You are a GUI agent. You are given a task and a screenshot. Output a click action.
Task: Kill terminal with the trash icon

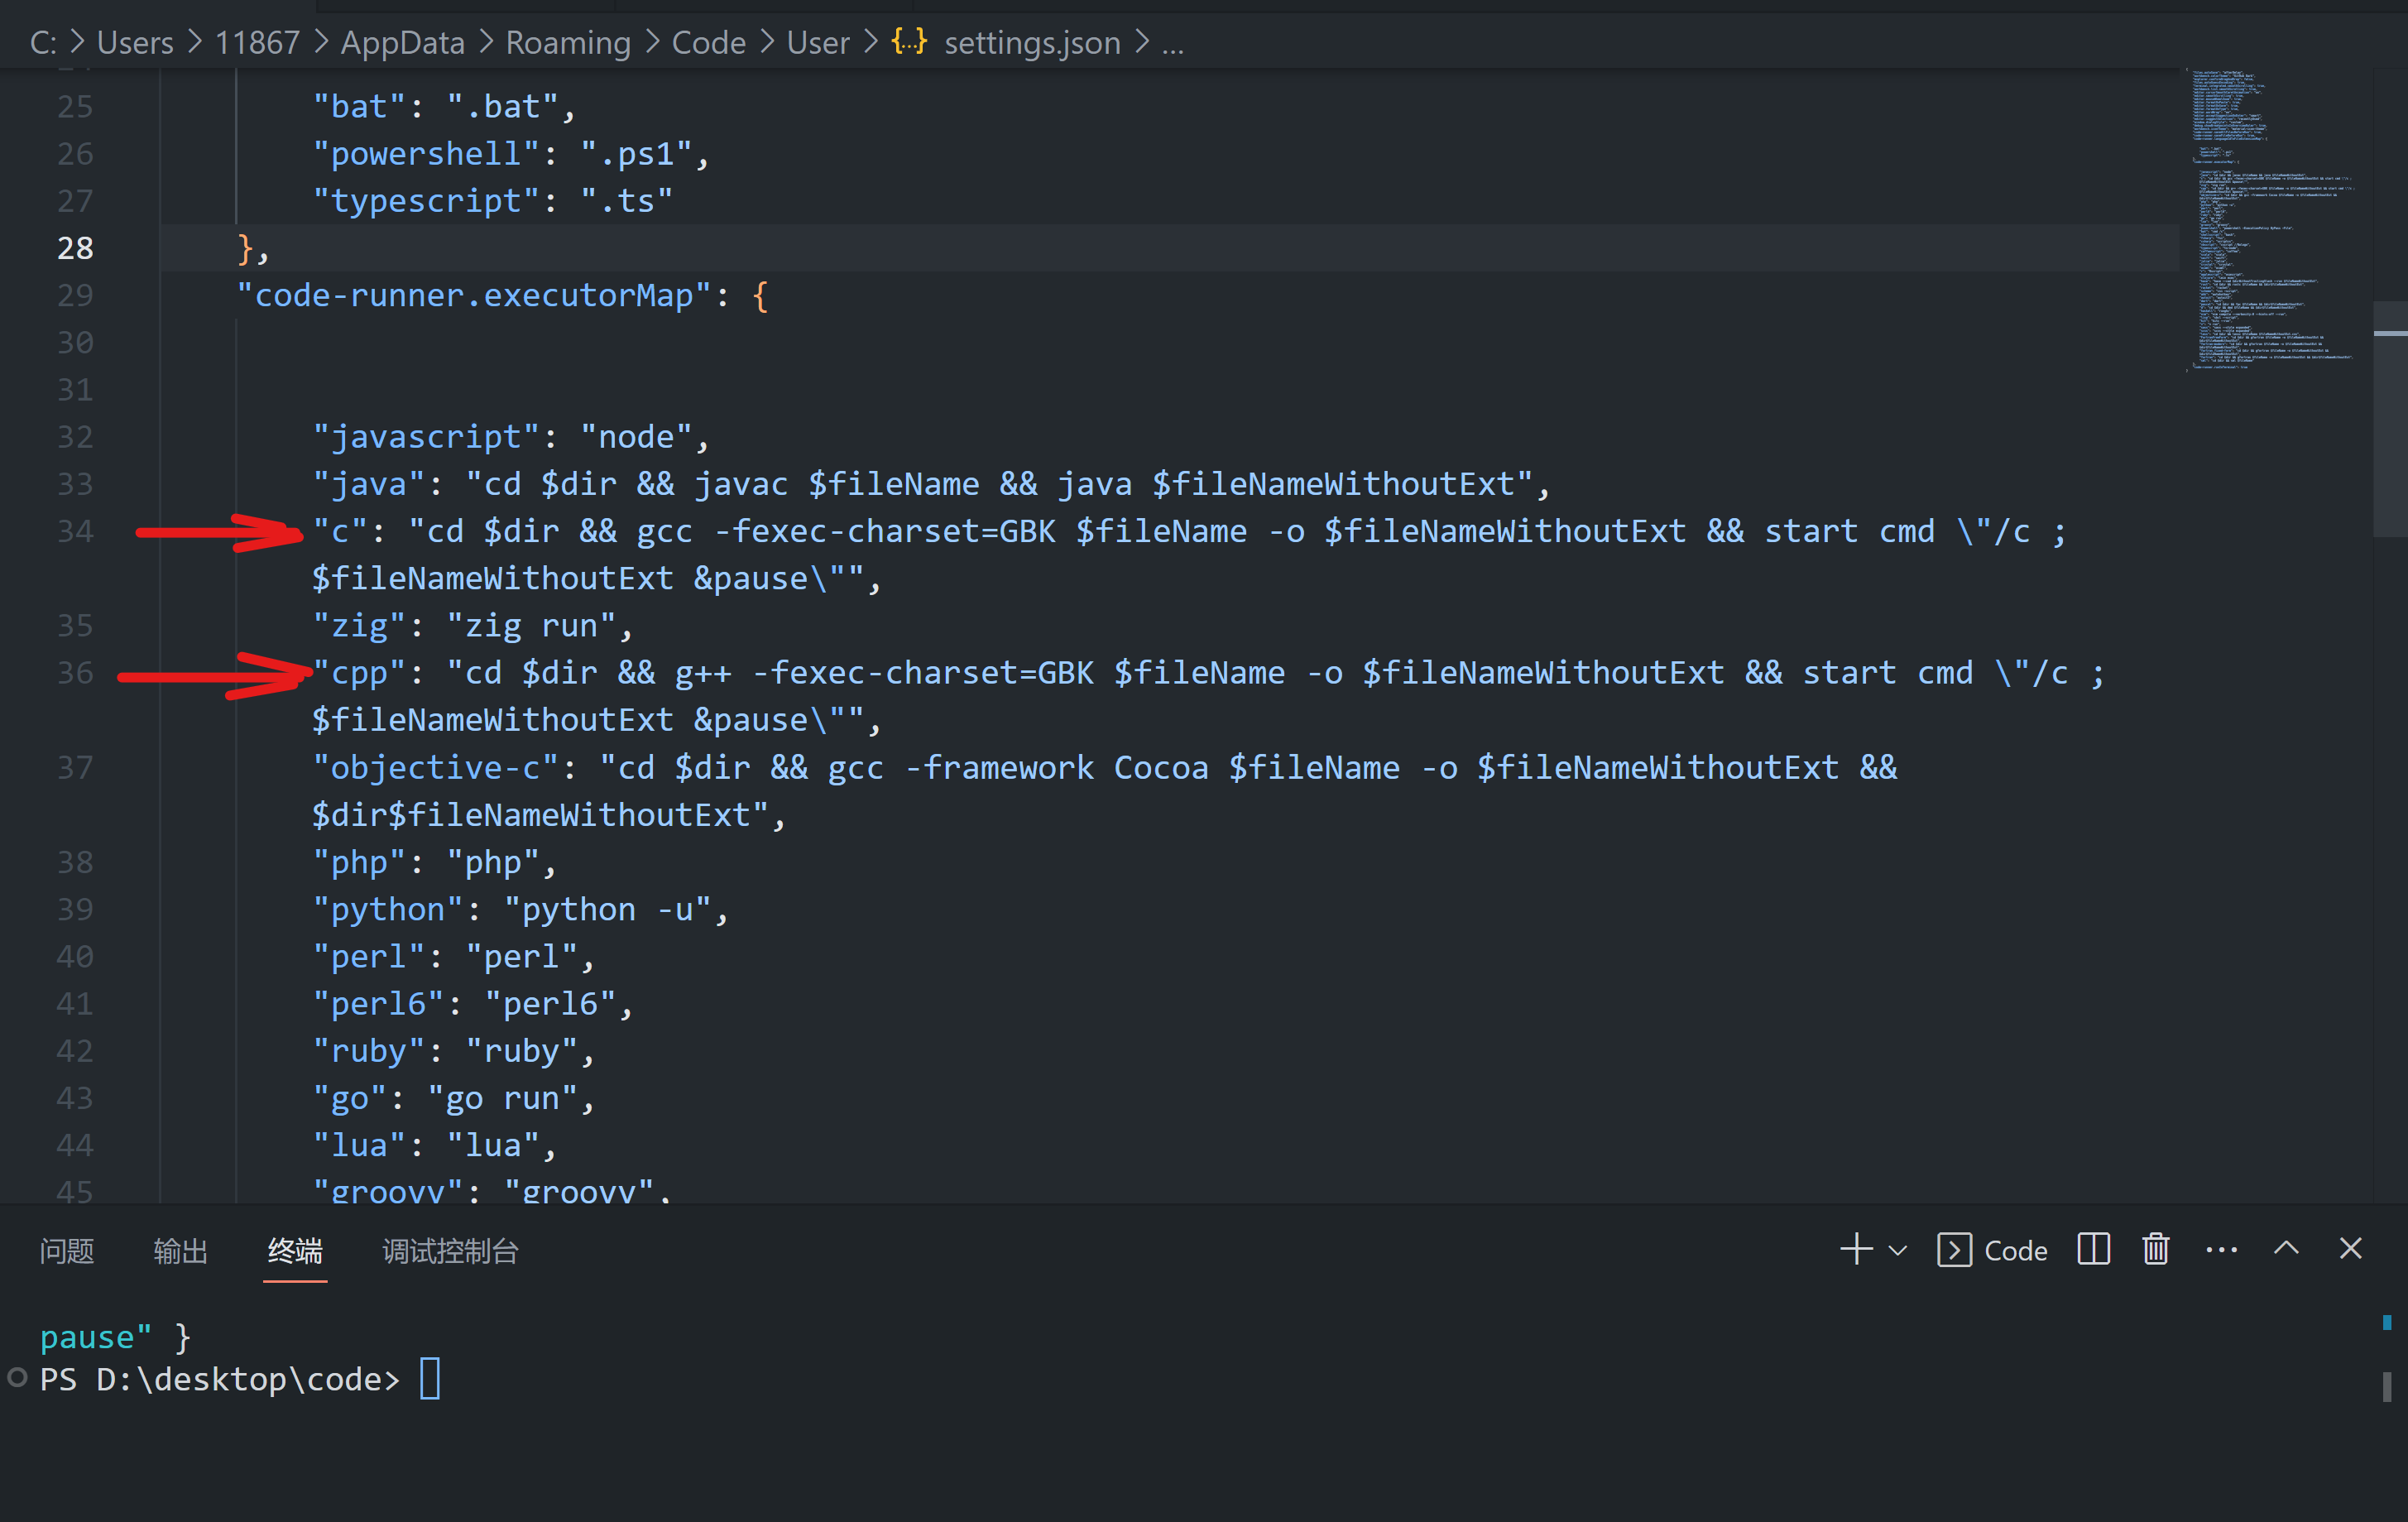coord(2156,1250)
